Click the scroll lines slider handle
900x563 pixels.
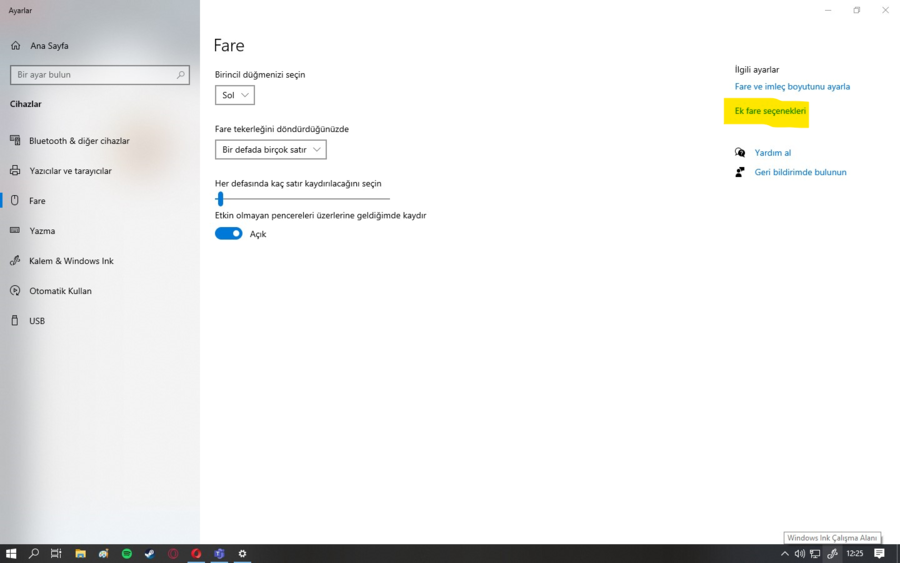(220, 199)
